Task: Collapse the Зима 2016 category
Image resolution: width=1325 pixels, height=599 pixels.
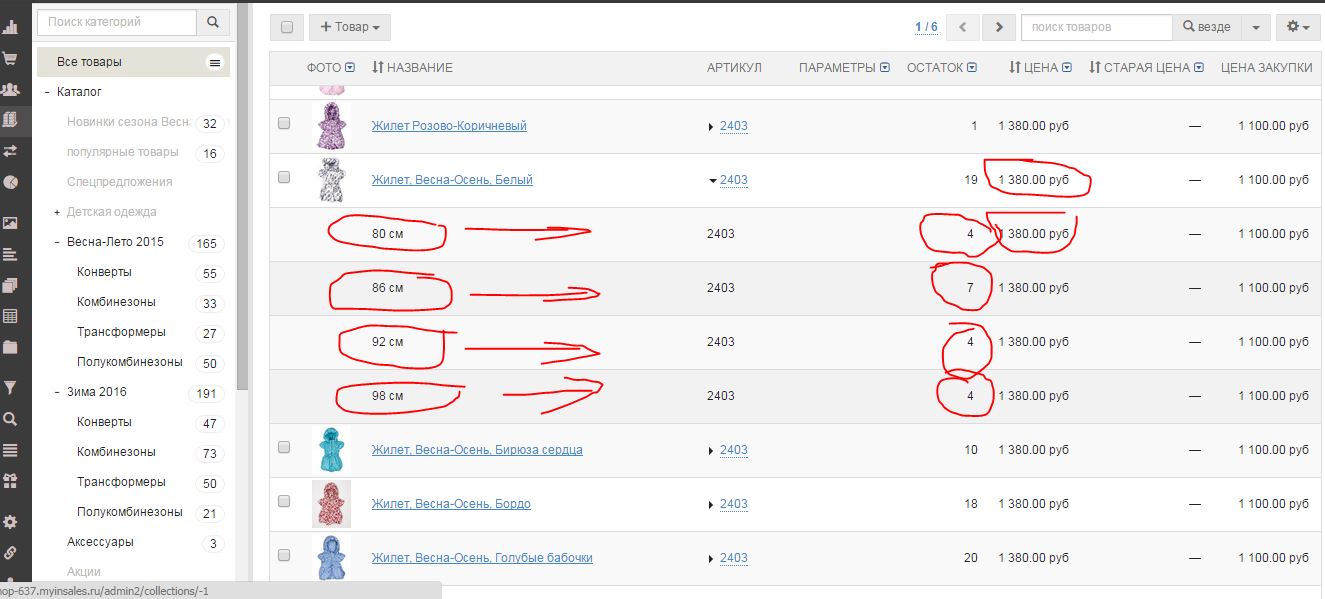Action: [x=58, y=392]
